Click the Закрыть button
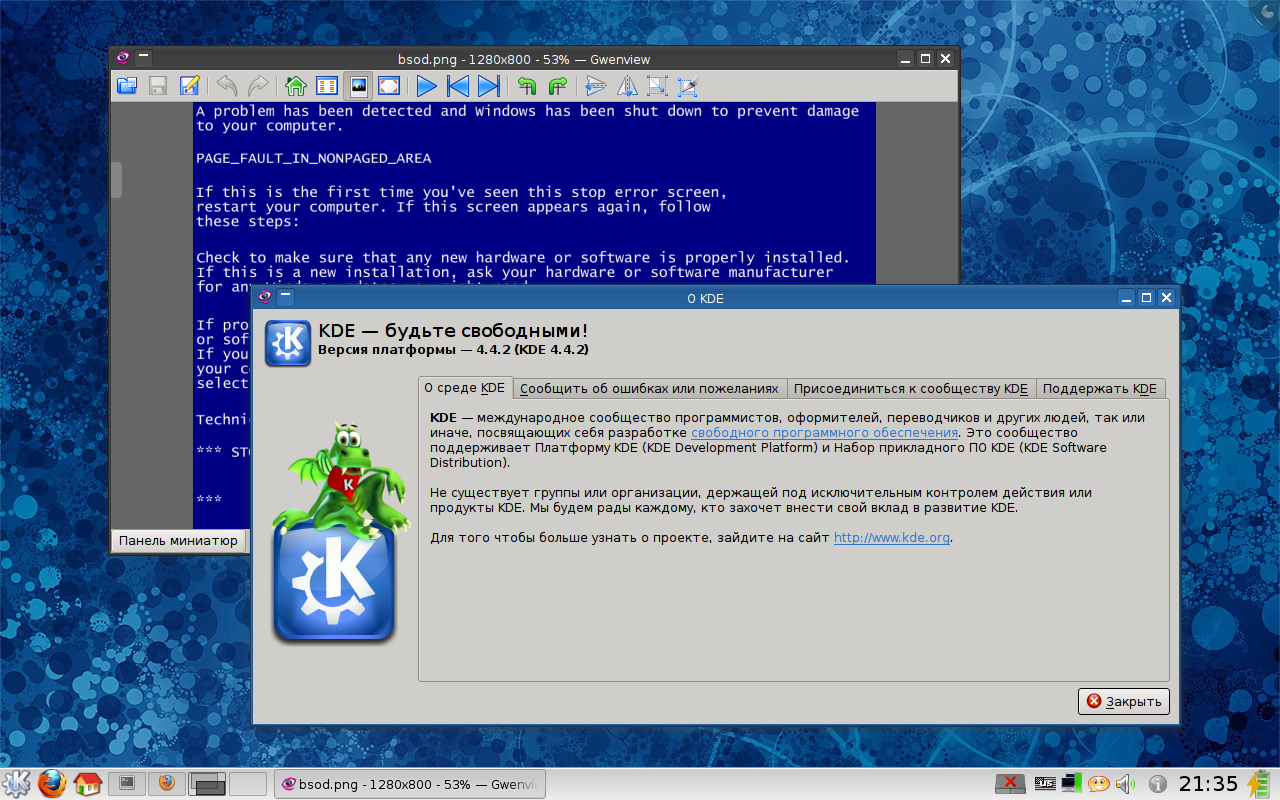The width and height of the screenshot is (1280, 800). coord(1124,702)
